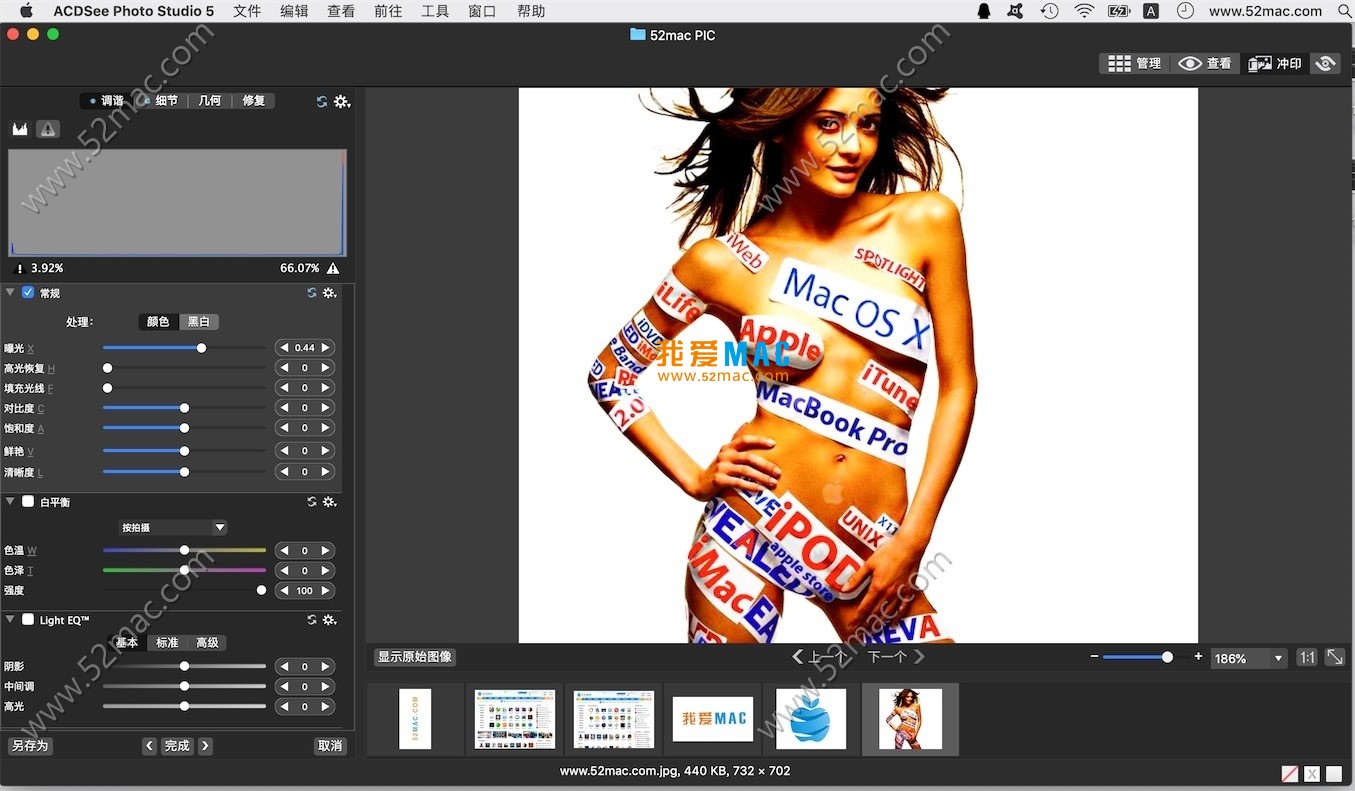Open the 常规 group gear menu
Viewport: 1355px width, 791px height.
click(329, 293)
